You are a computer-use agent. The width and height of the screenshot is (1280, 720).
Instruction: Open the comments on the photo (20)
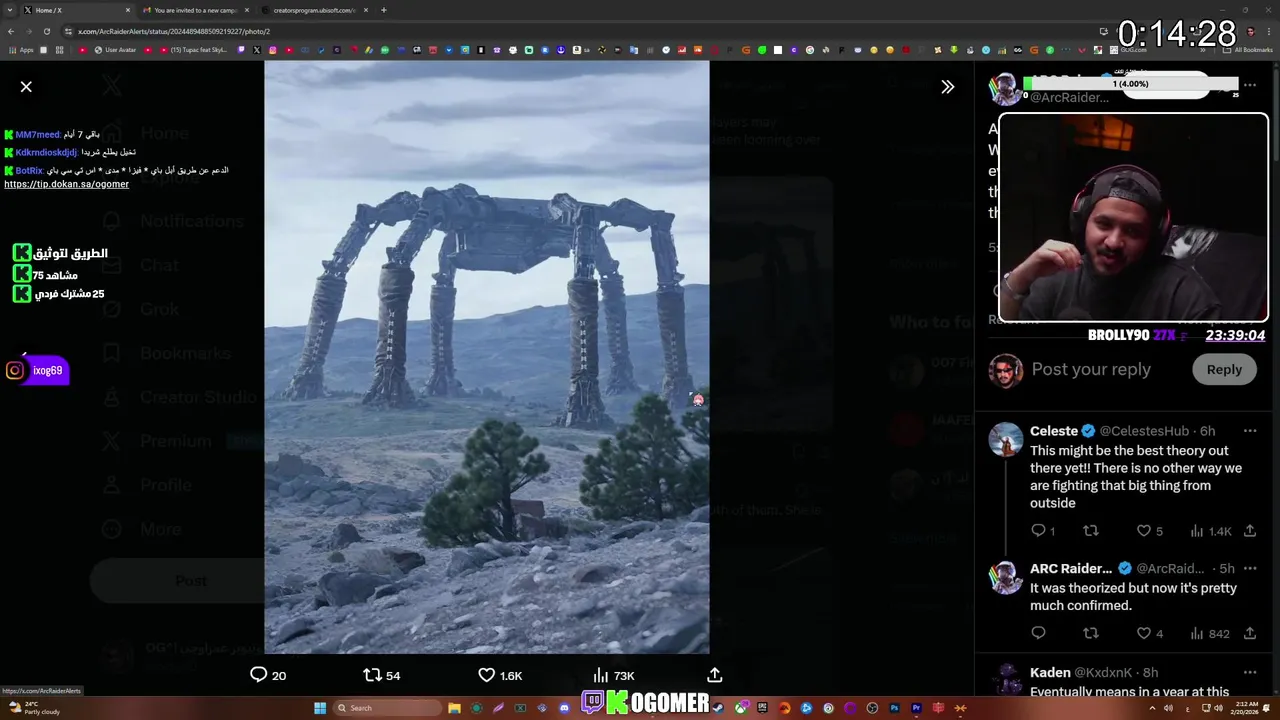click(x=267, y=675)
